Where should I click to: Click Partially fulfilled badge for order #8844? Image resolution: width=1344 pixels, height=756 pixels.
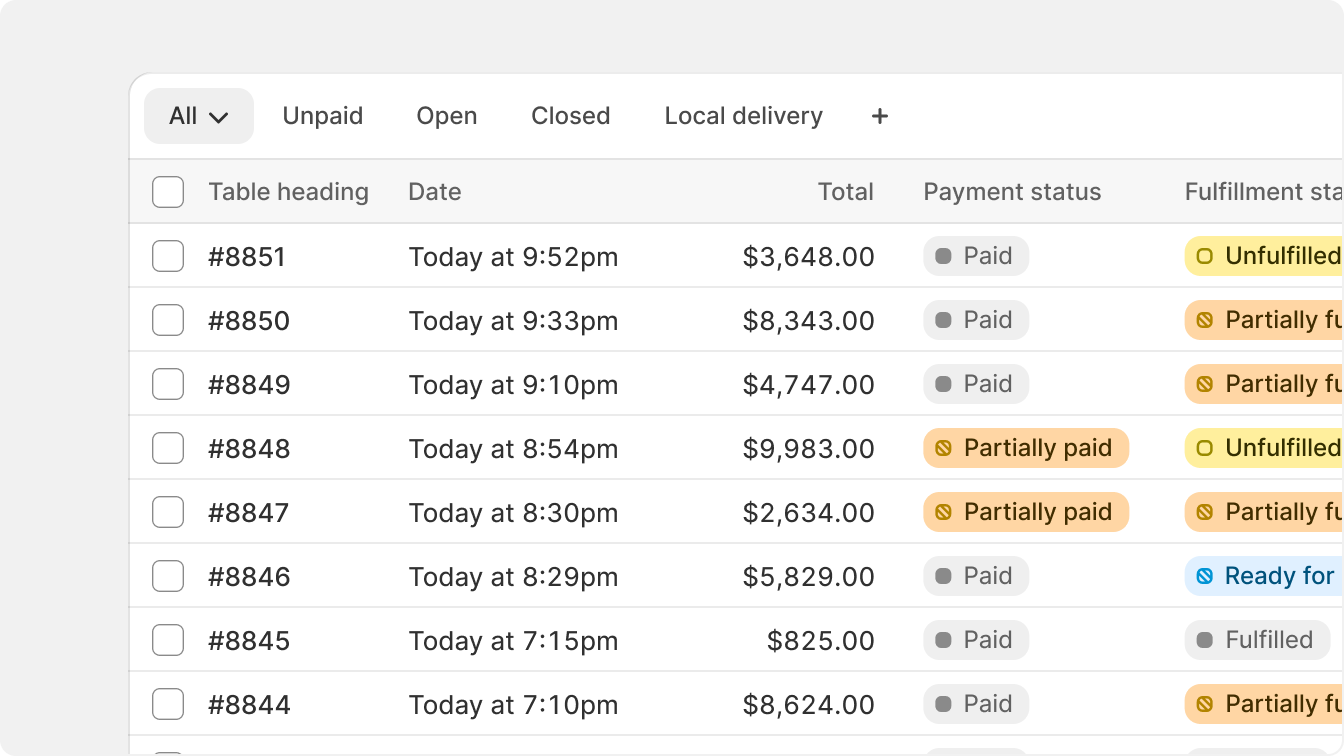1264,704
